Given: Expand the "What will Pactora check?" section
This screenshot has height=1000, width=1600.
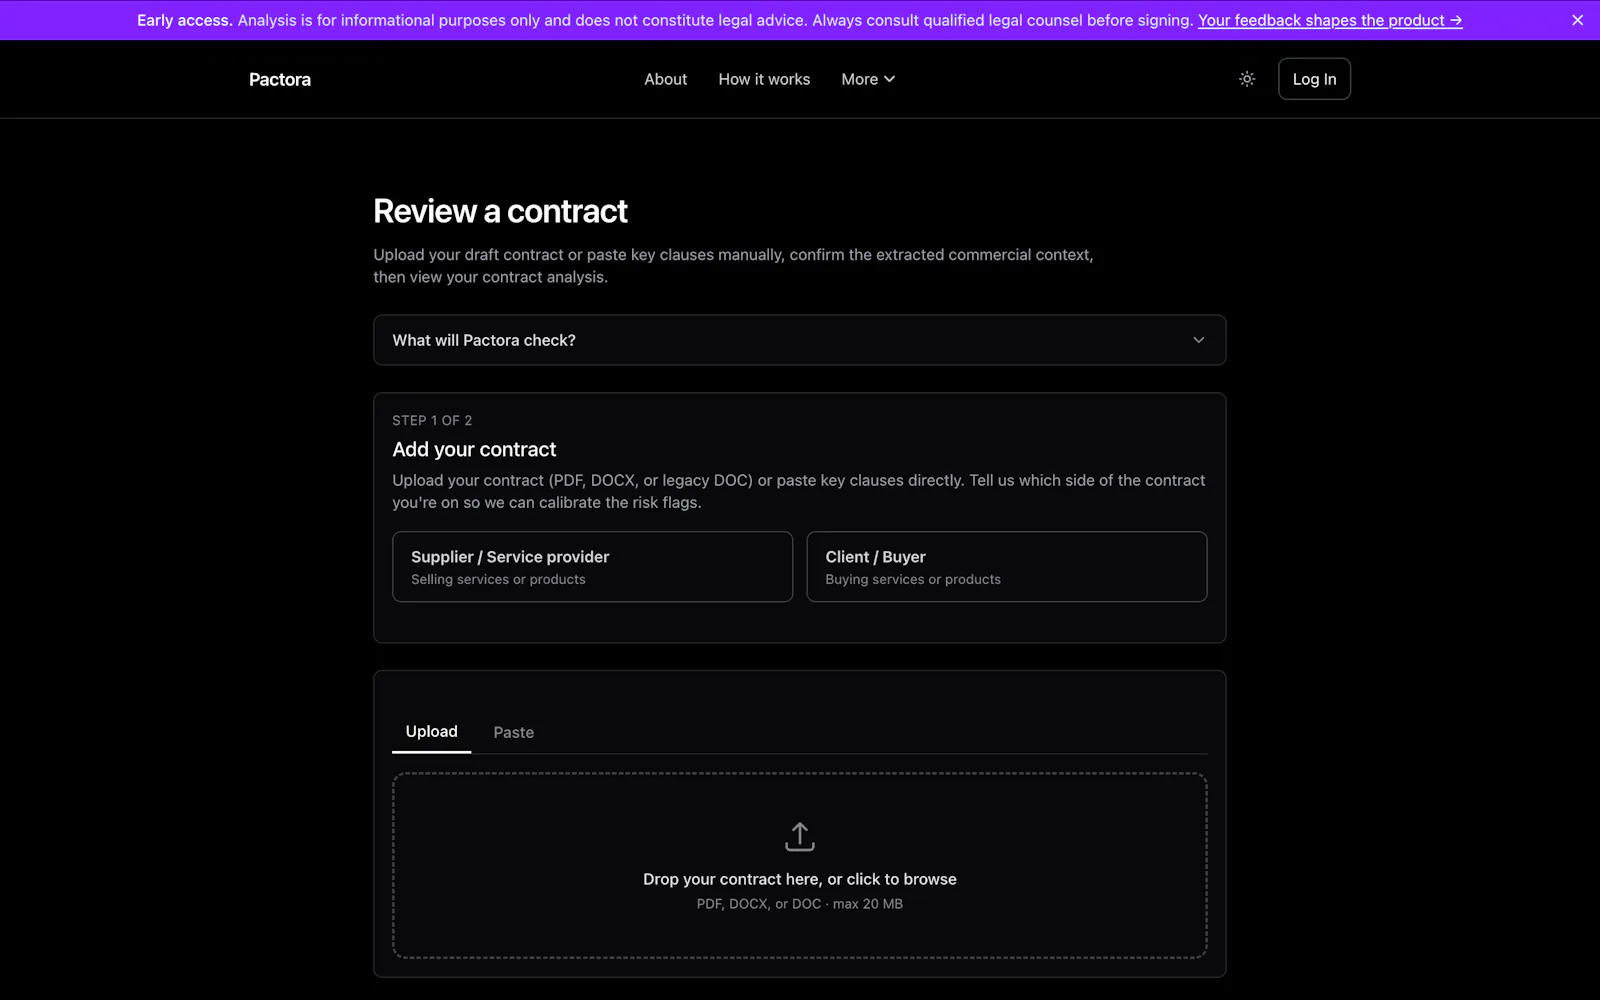Looking at the screenshot, I should coord(800,340).
